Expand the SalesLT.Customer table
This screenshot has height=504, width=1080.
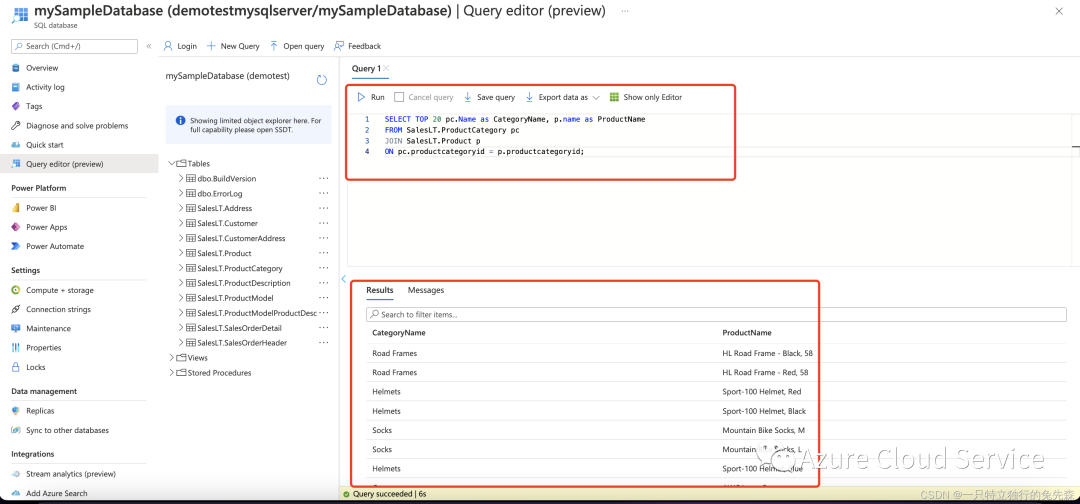pyautogui.click(x=181, y=223)
